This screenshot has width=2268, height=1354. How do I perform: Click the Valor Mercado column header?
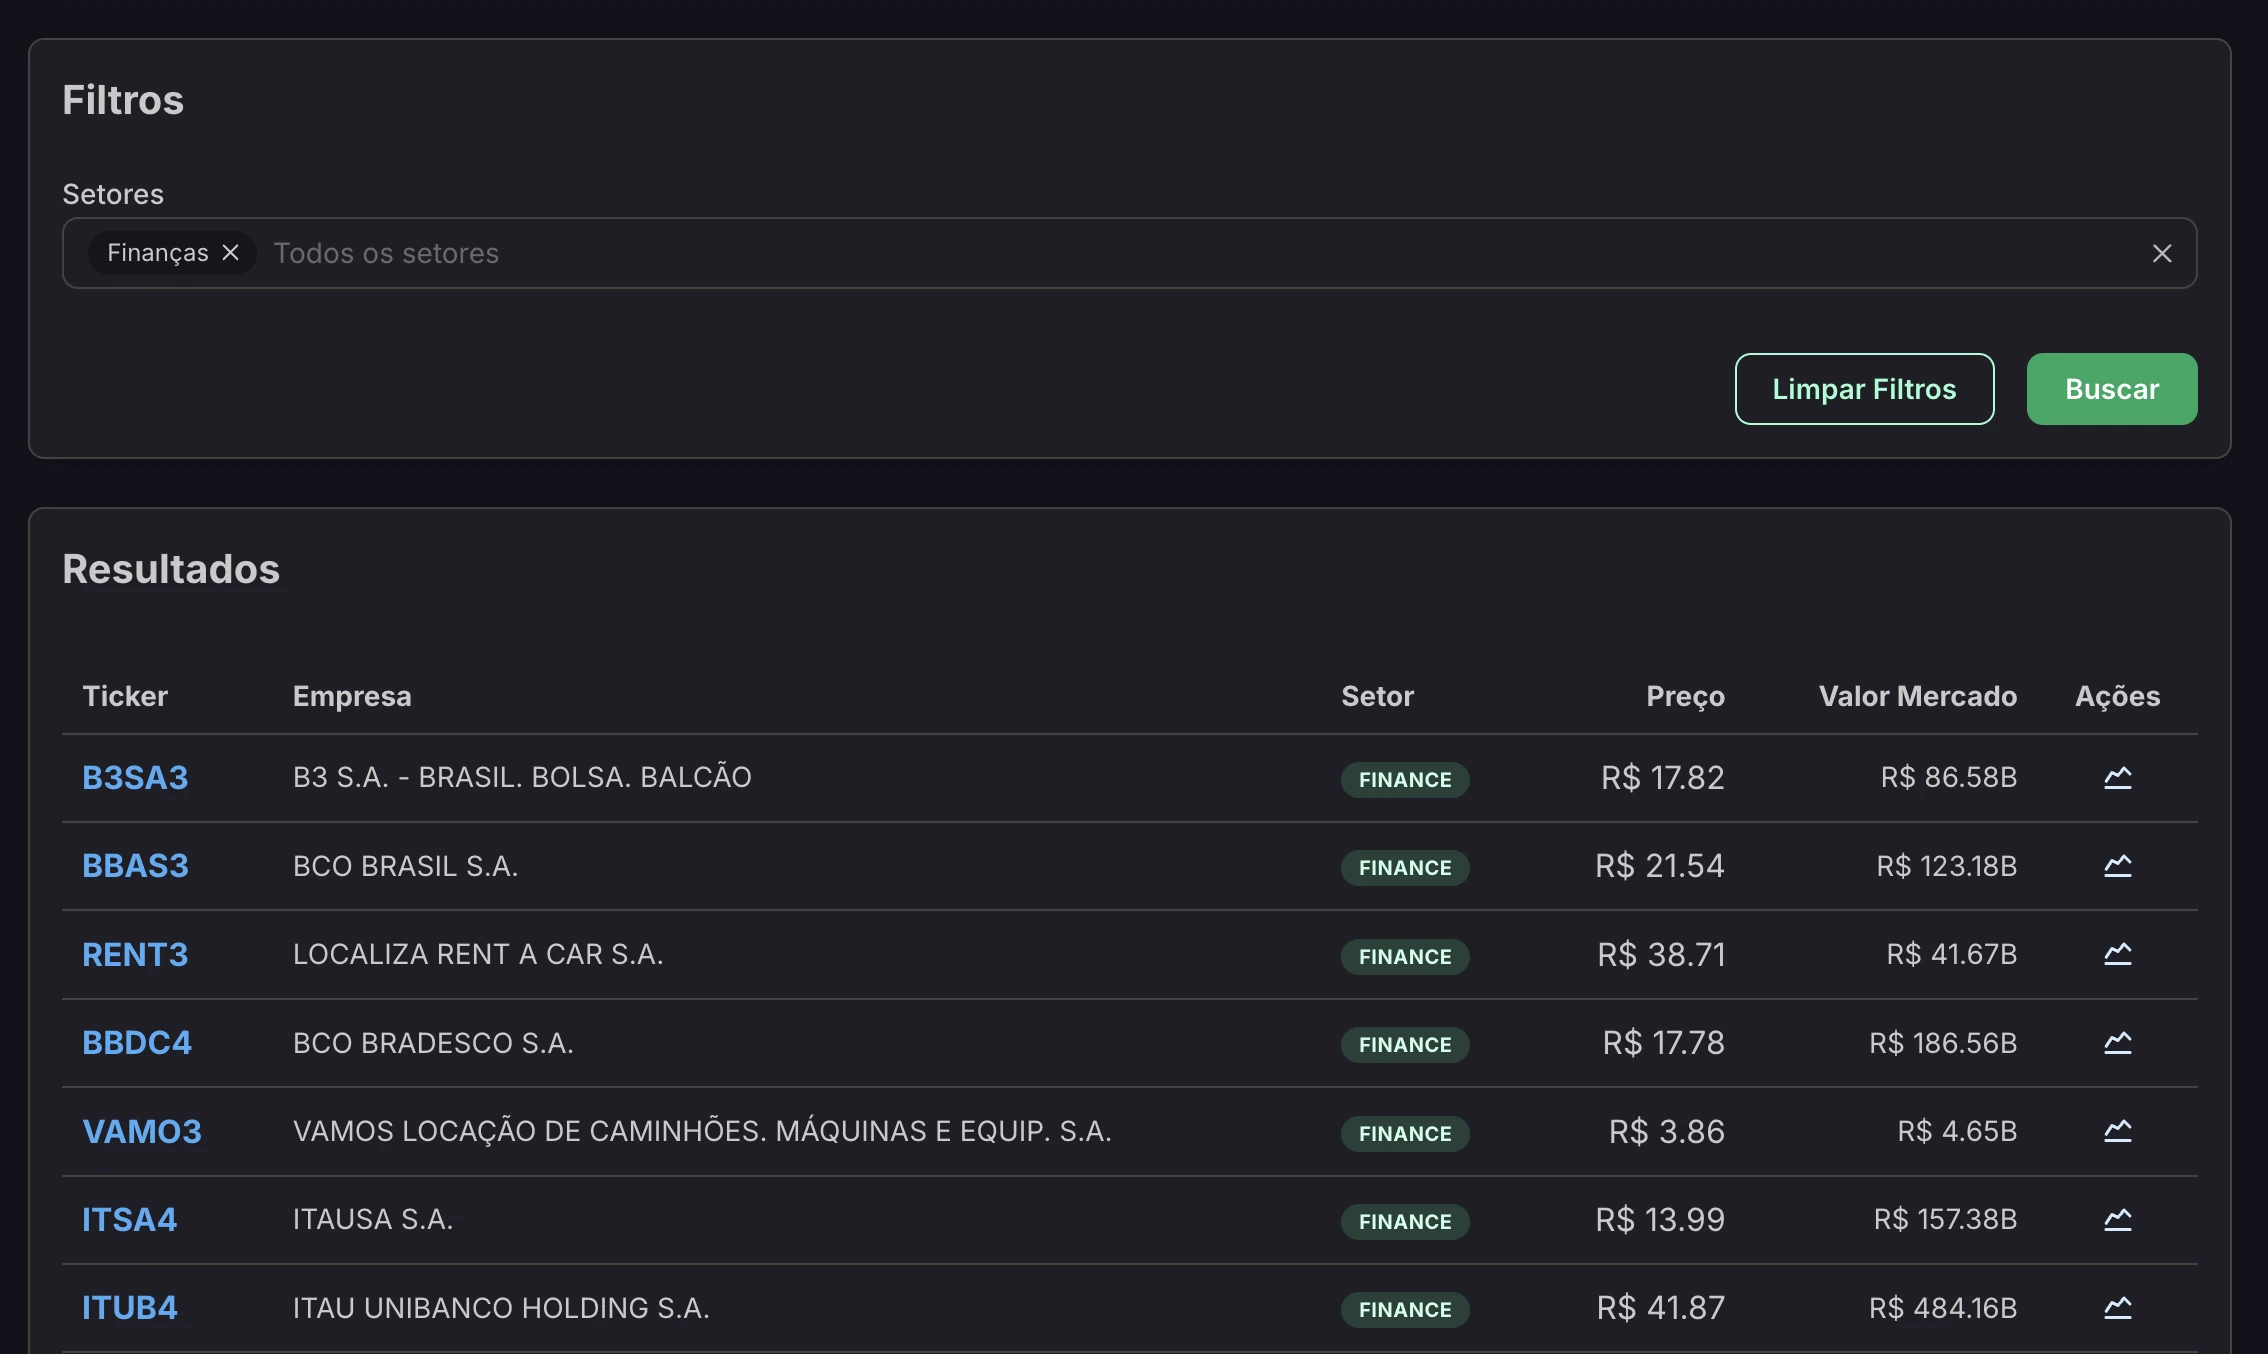tap(1917, 696)
